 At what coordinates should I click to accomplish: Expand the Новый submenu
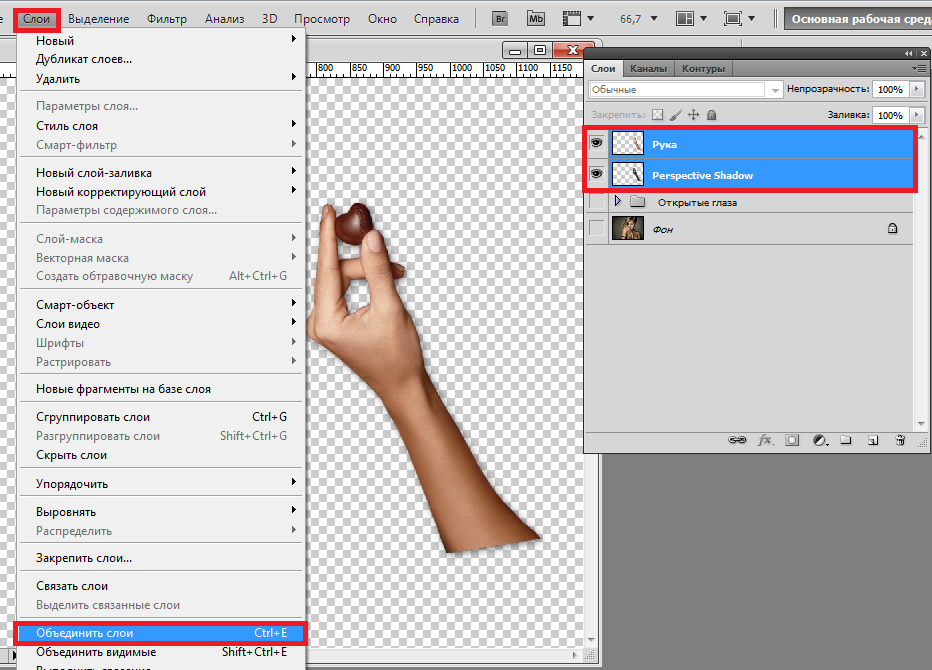[162, 40]
